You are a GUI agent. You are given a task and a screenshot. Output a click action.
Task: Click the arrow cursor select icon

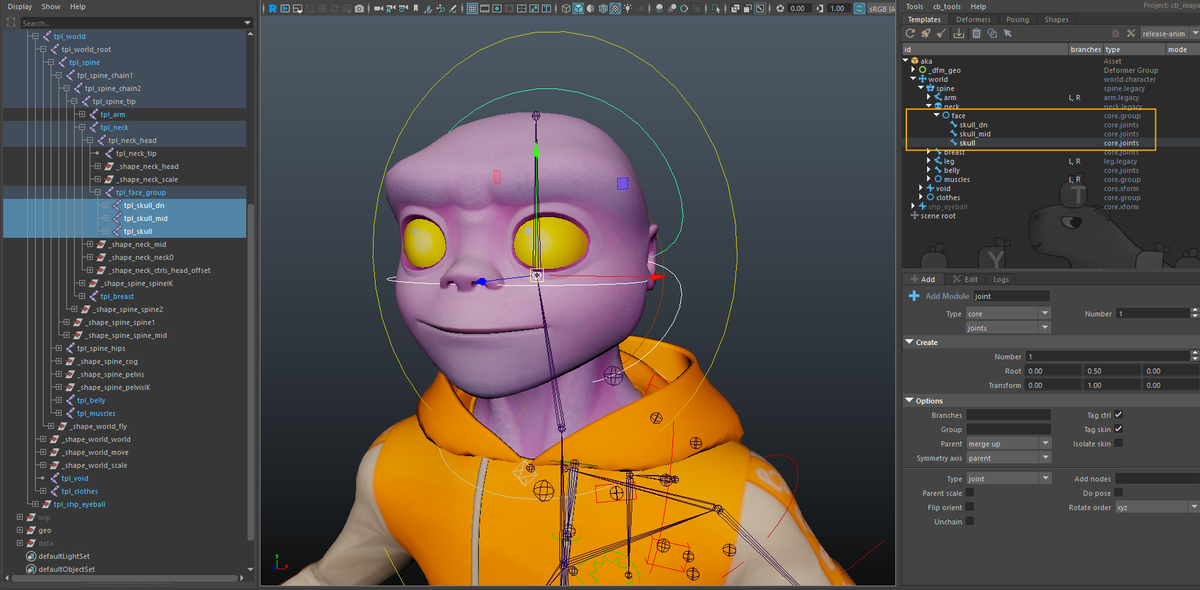(1007, 34)
